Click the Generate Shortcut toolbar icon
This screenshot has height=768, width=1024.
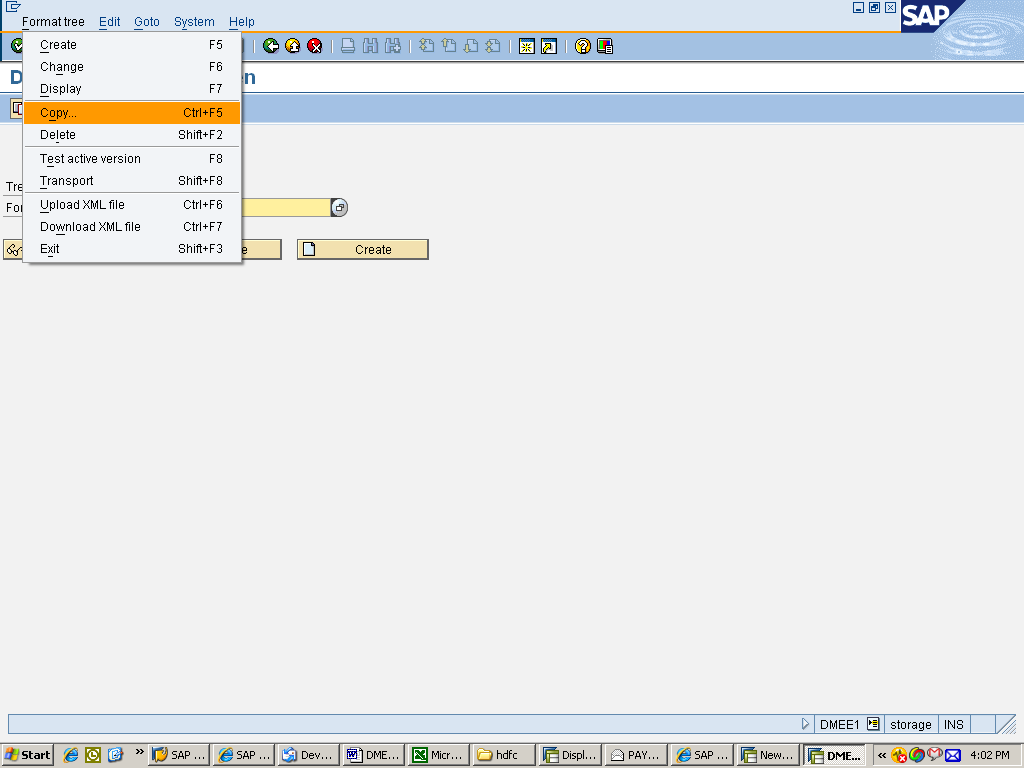click(549, 45)
